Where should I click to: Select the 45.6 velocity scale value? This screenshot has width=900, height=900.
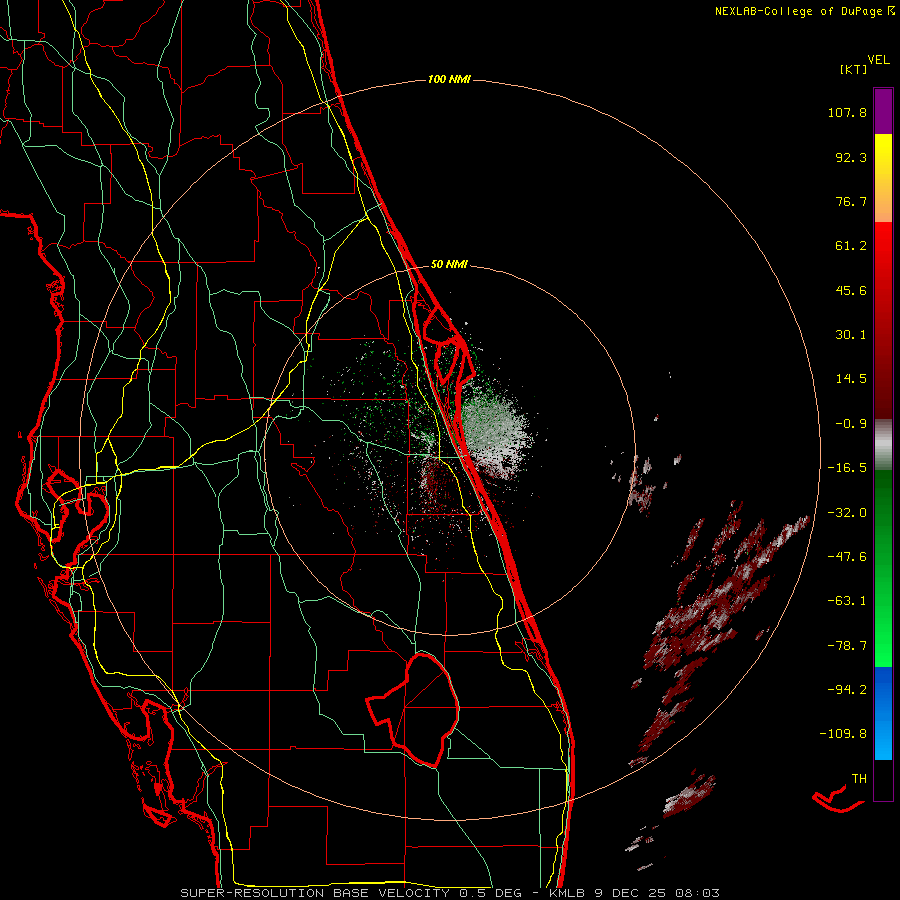(x=851, y=290)
